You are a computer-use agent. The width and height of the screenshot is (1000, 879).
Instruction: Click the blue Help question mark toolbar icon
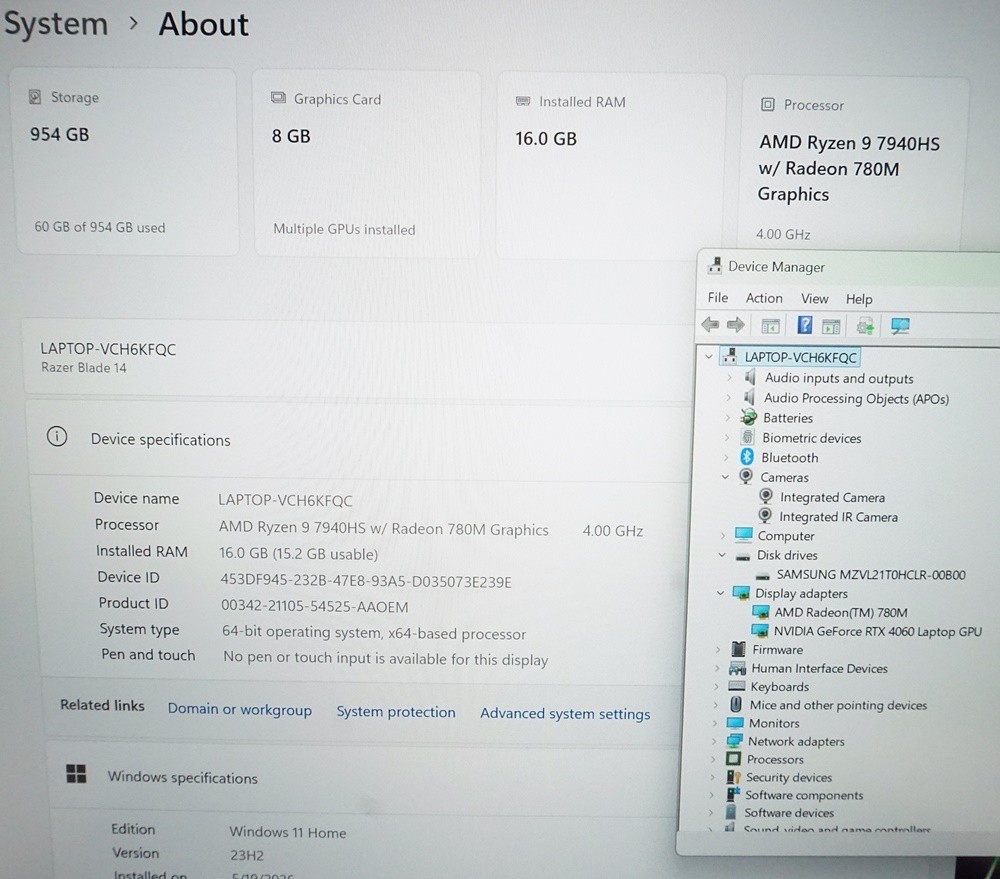coord(805,325)
